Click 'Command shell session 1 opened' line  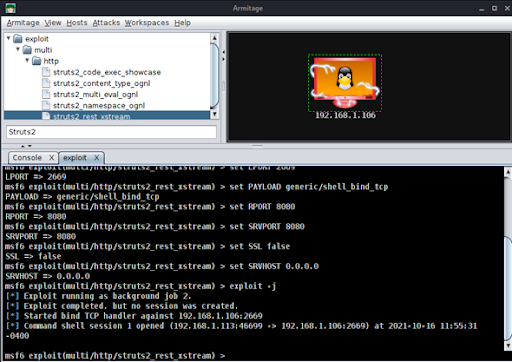(241, 326)
